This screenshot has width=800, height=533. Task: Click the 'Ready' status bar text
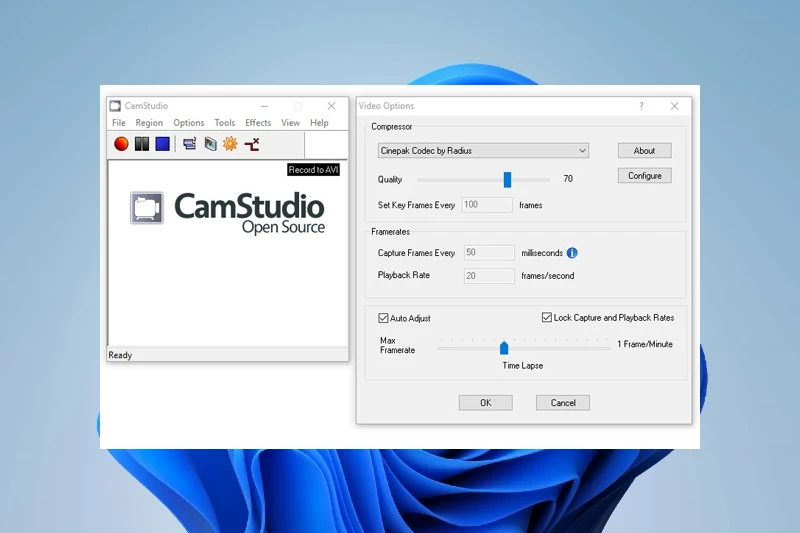(120, 355)
